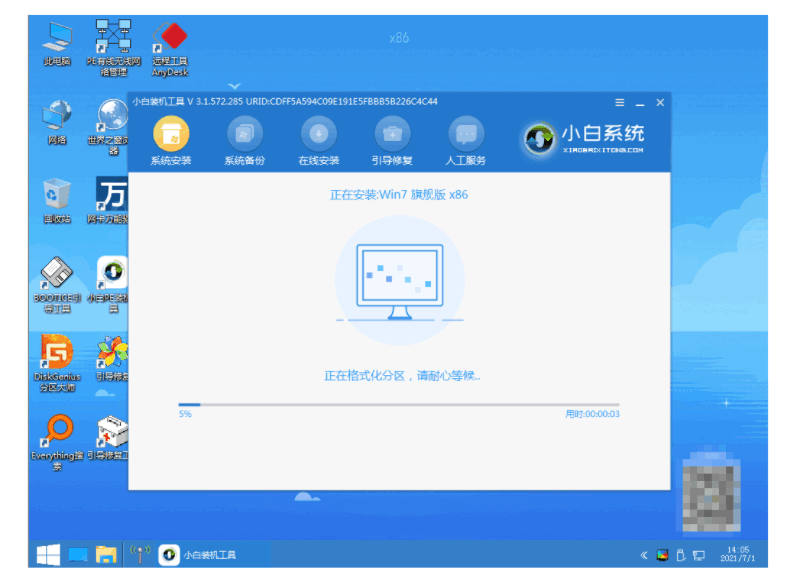Click 正在安装:Win7 旗舰版 x86 heading
The height and width of the screenshot is (585, 798).
tap(399, 195)
